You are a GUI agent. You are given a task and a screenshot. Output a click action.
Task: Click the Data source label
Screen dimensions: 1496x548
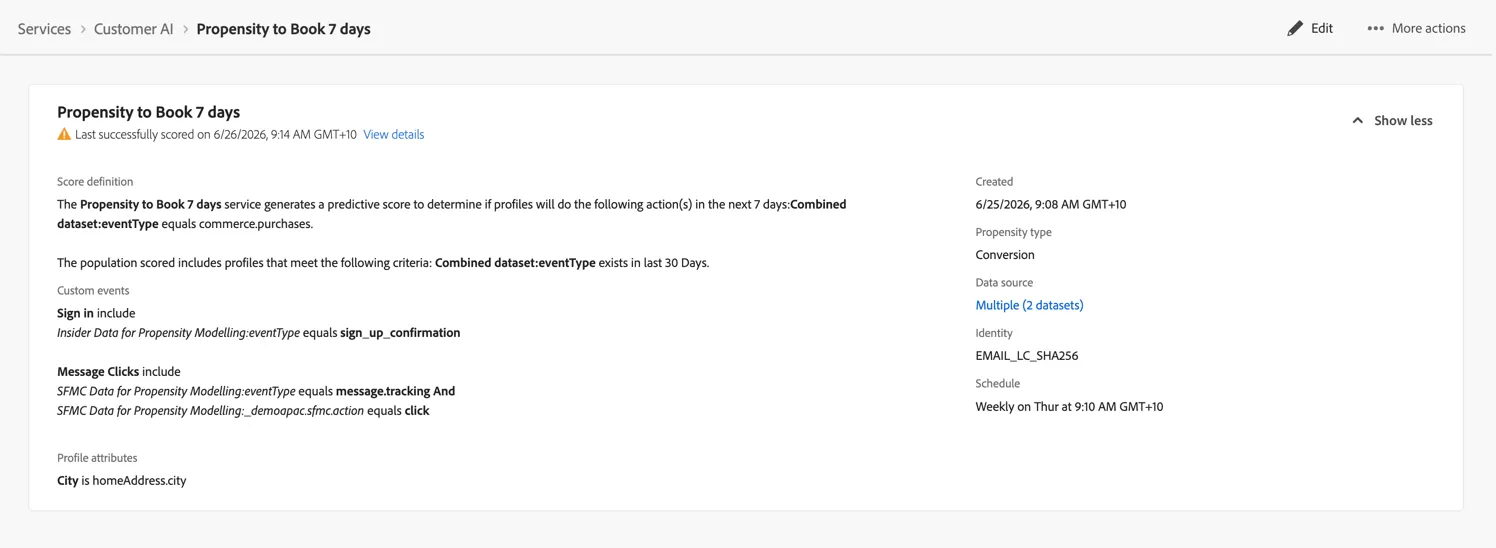pos(1004,283)
